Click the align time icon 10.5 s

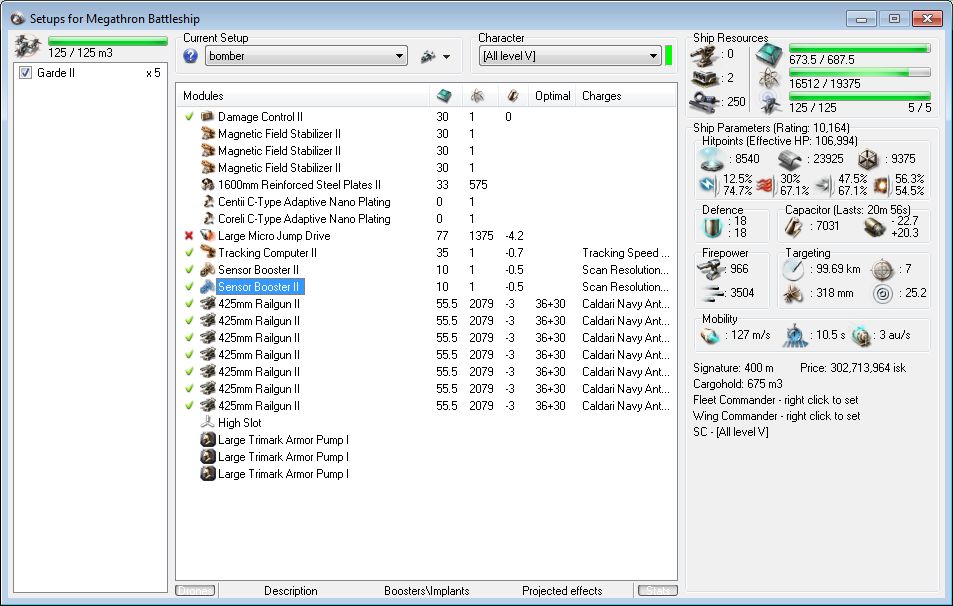pos(794,336)
